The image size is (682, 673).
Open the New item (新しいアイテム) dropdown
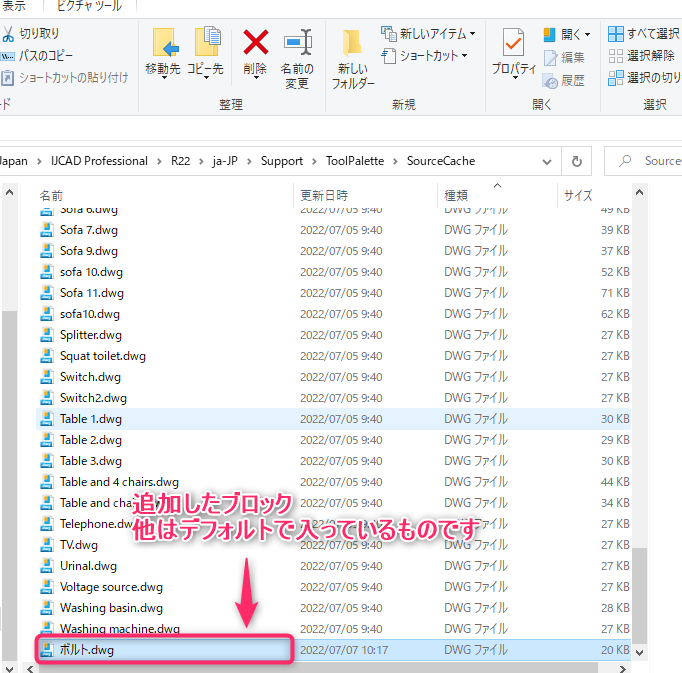(x=428, y=33)
